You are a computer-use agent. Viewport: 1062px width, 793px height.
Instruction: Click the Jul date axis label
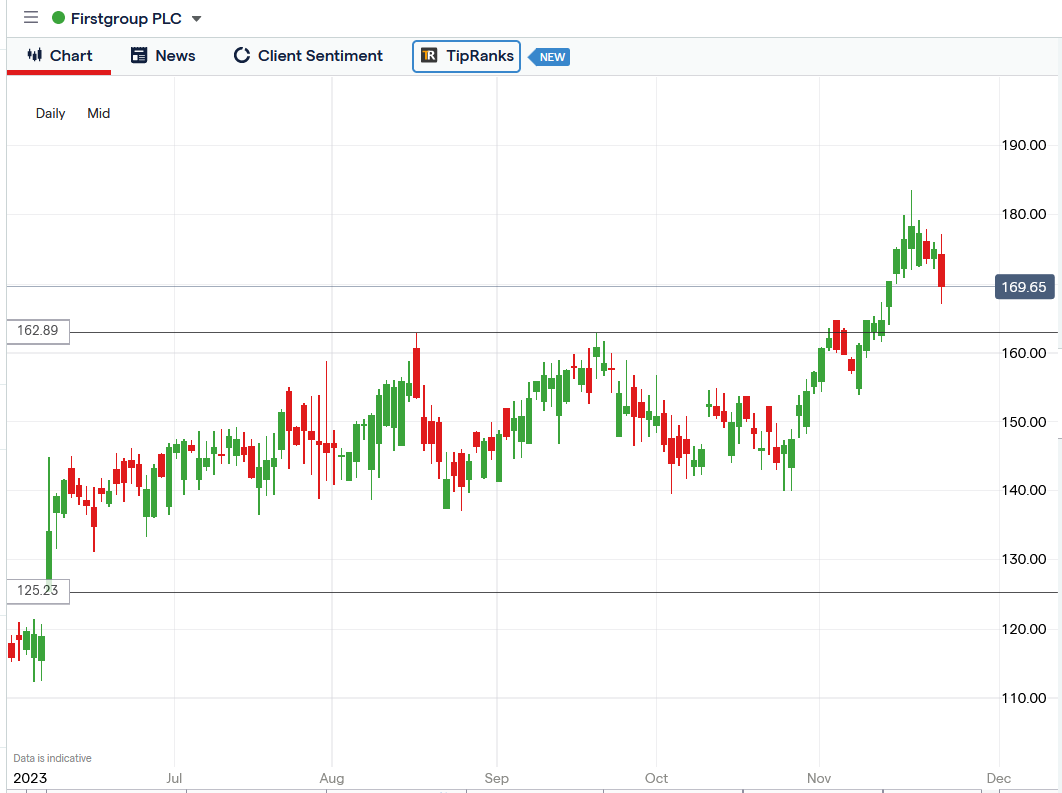coord(174,778)
